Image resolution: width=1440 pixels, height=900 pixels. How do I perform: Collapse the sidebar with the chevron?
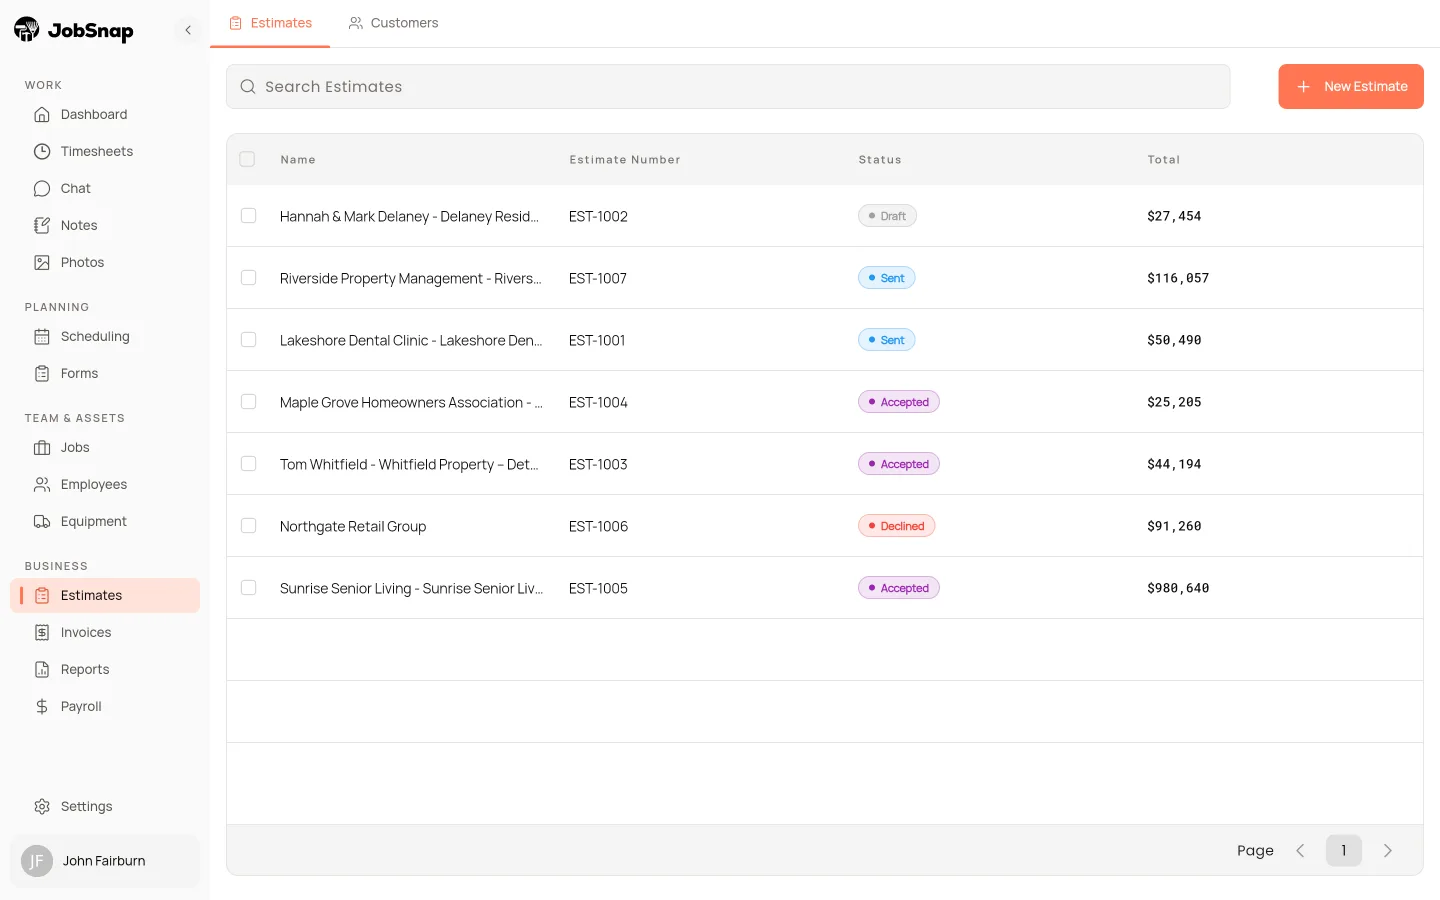[188, 30]
